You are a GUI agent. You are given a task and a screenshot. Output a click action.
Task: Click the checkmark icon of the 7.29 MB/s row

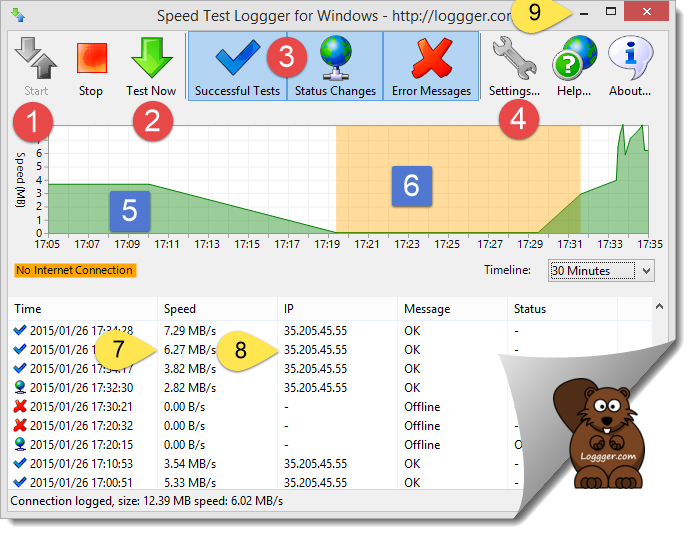click(x=20, y=330)
